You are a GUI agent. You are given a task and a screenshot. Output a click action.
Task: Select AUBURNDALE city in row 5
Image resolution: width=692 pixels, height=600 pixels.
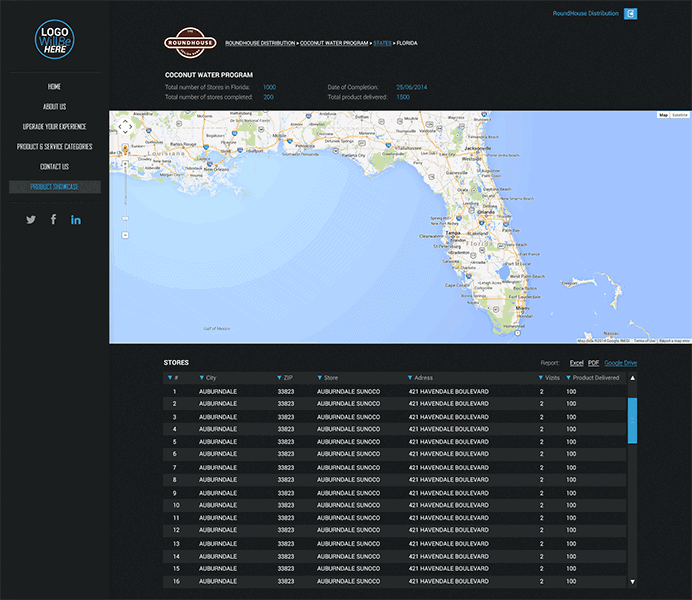(218, 442)
